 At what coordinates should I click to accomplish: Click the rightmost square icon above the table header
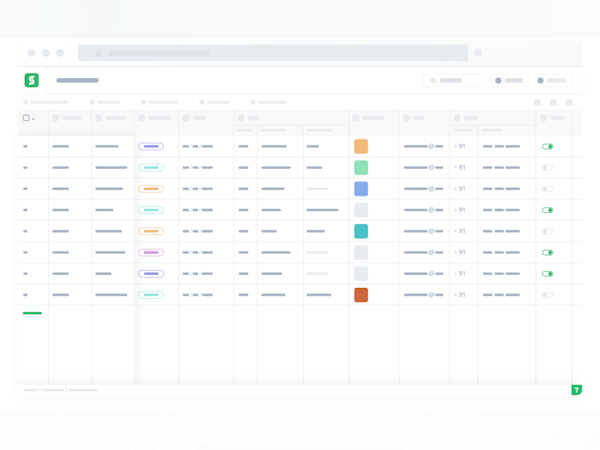click(569, 102)
